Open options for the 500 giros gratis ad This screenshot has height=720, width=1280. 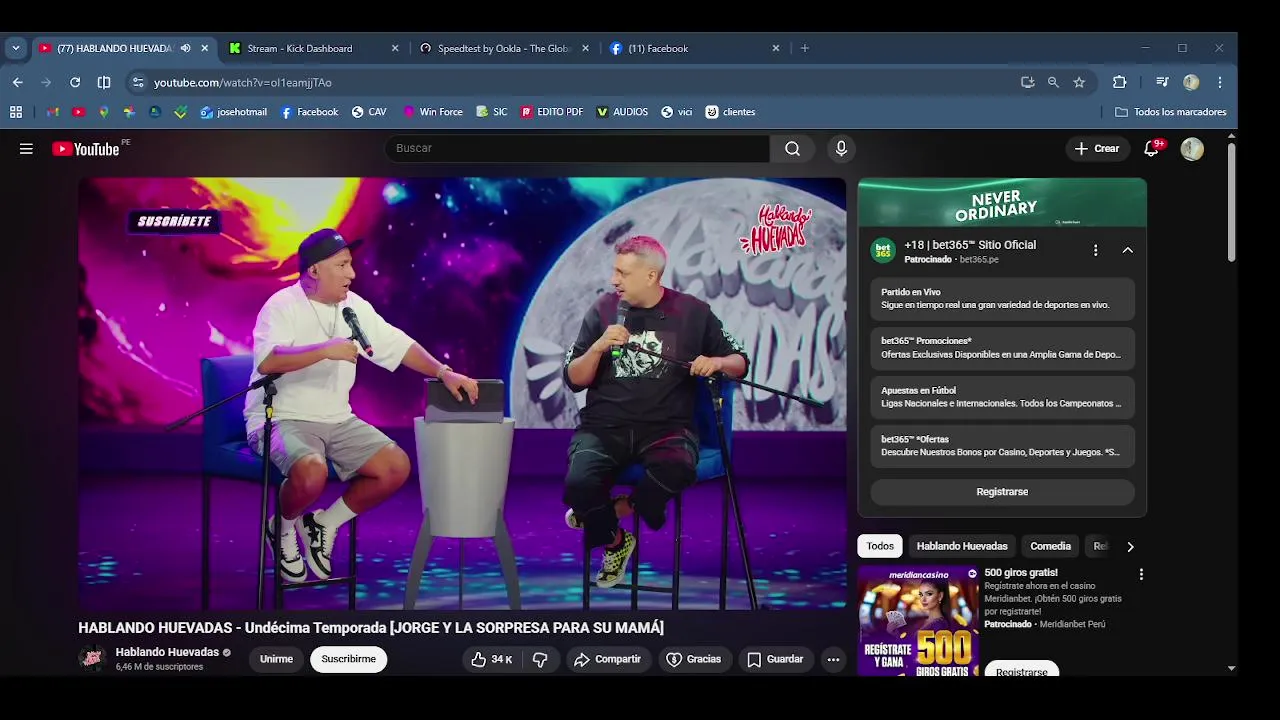click(x=1141, y=575)
